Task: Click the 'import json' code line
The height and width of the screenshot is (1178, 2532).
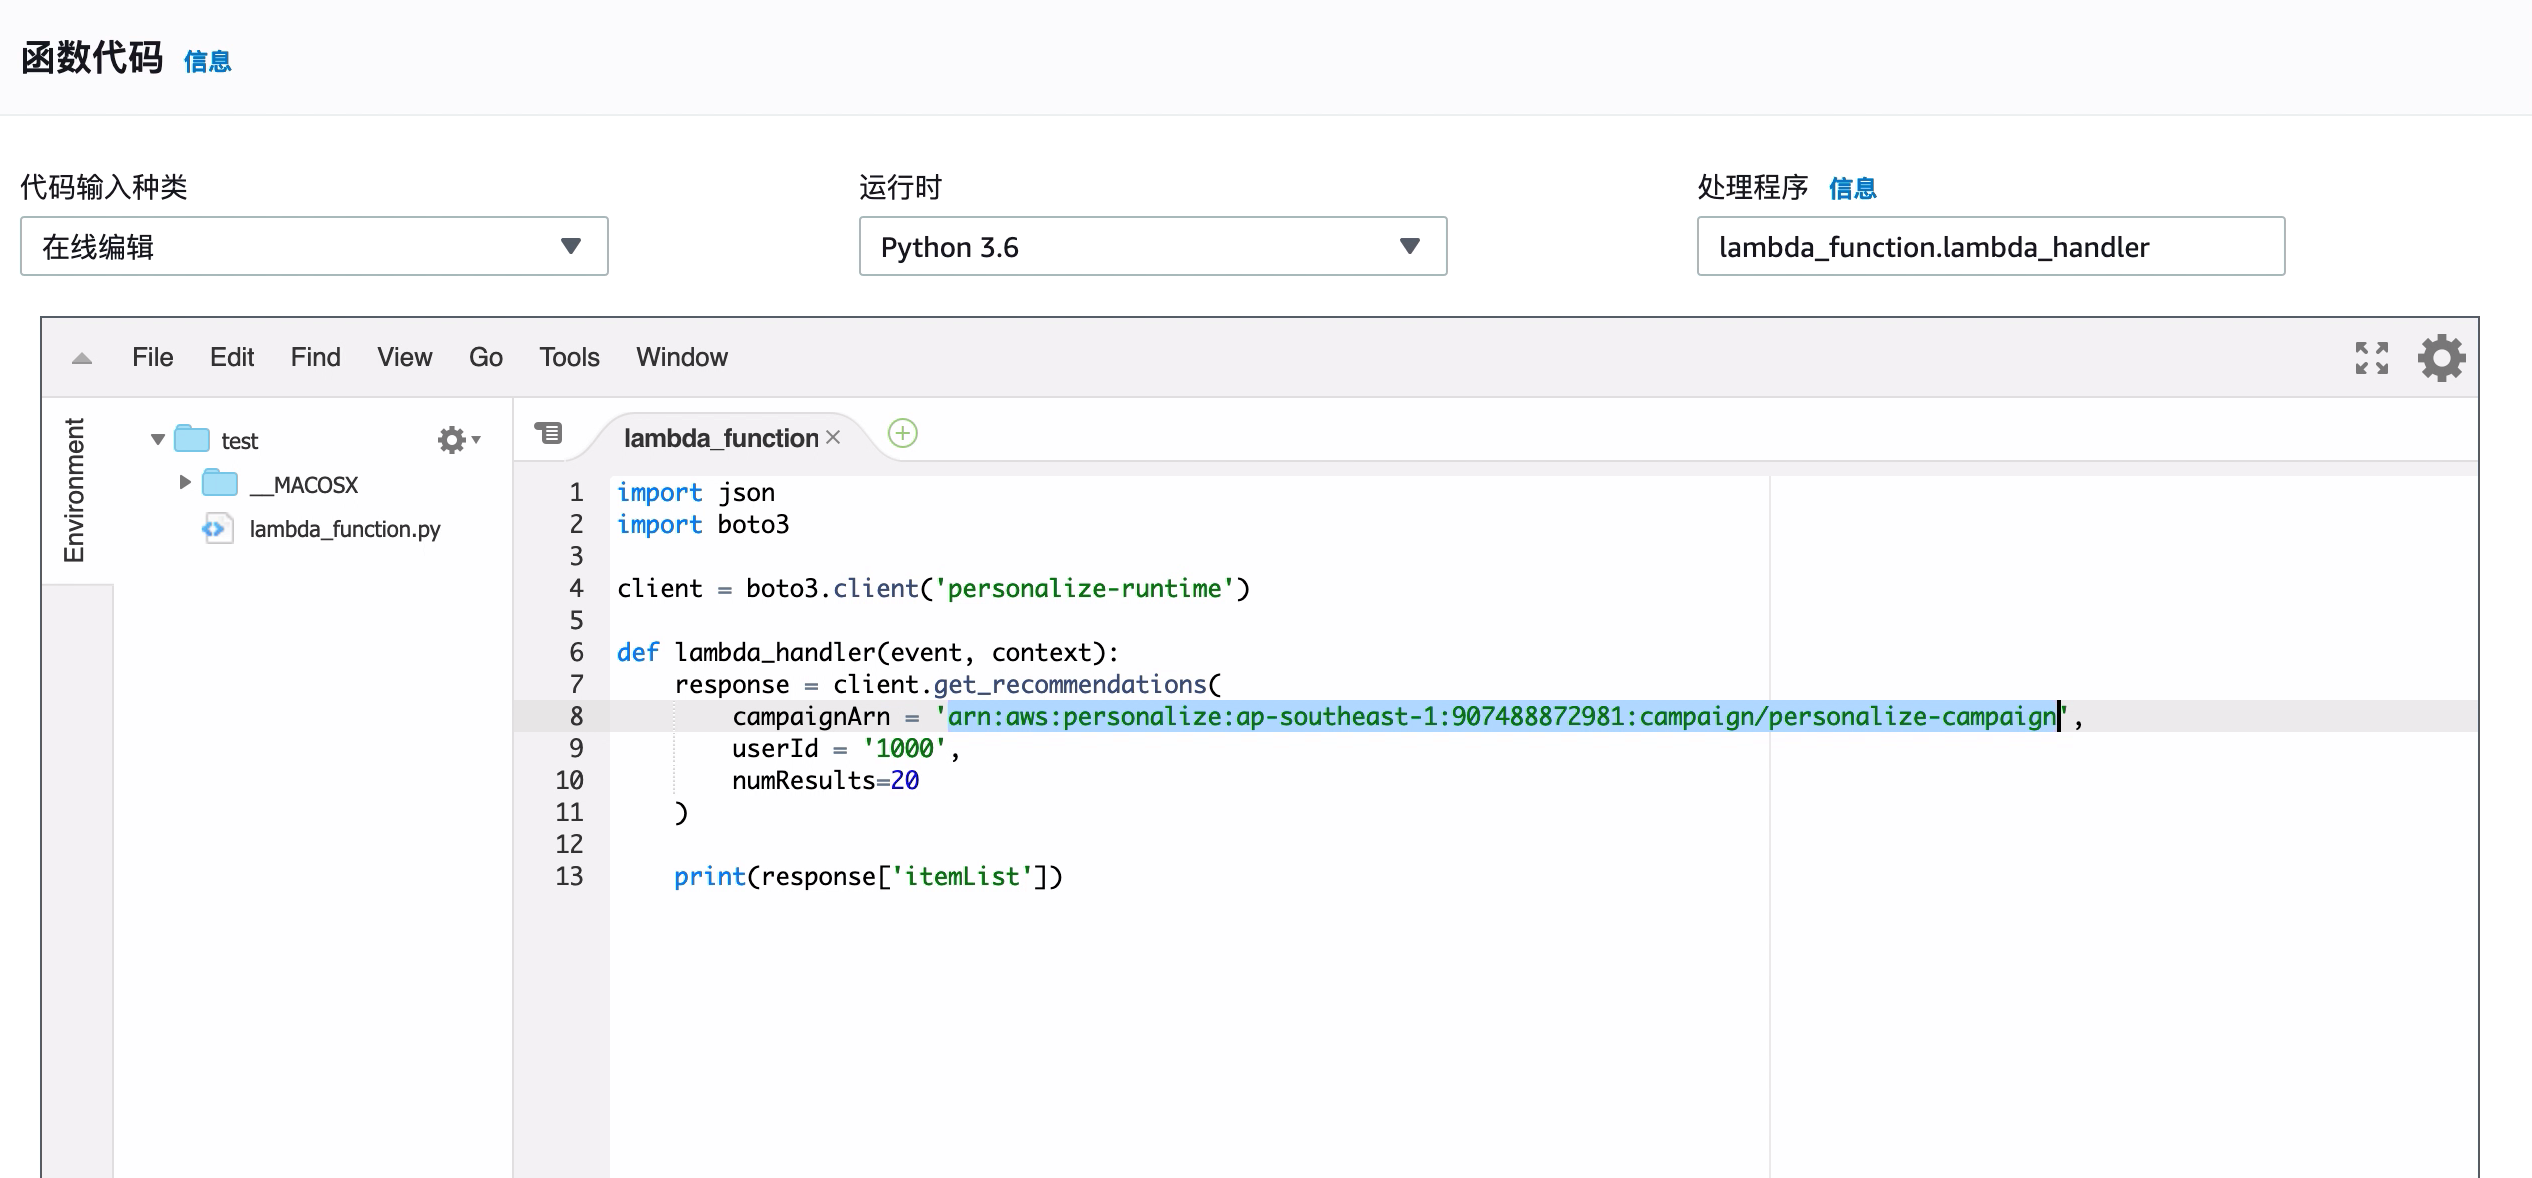Action: click(696, 492)
